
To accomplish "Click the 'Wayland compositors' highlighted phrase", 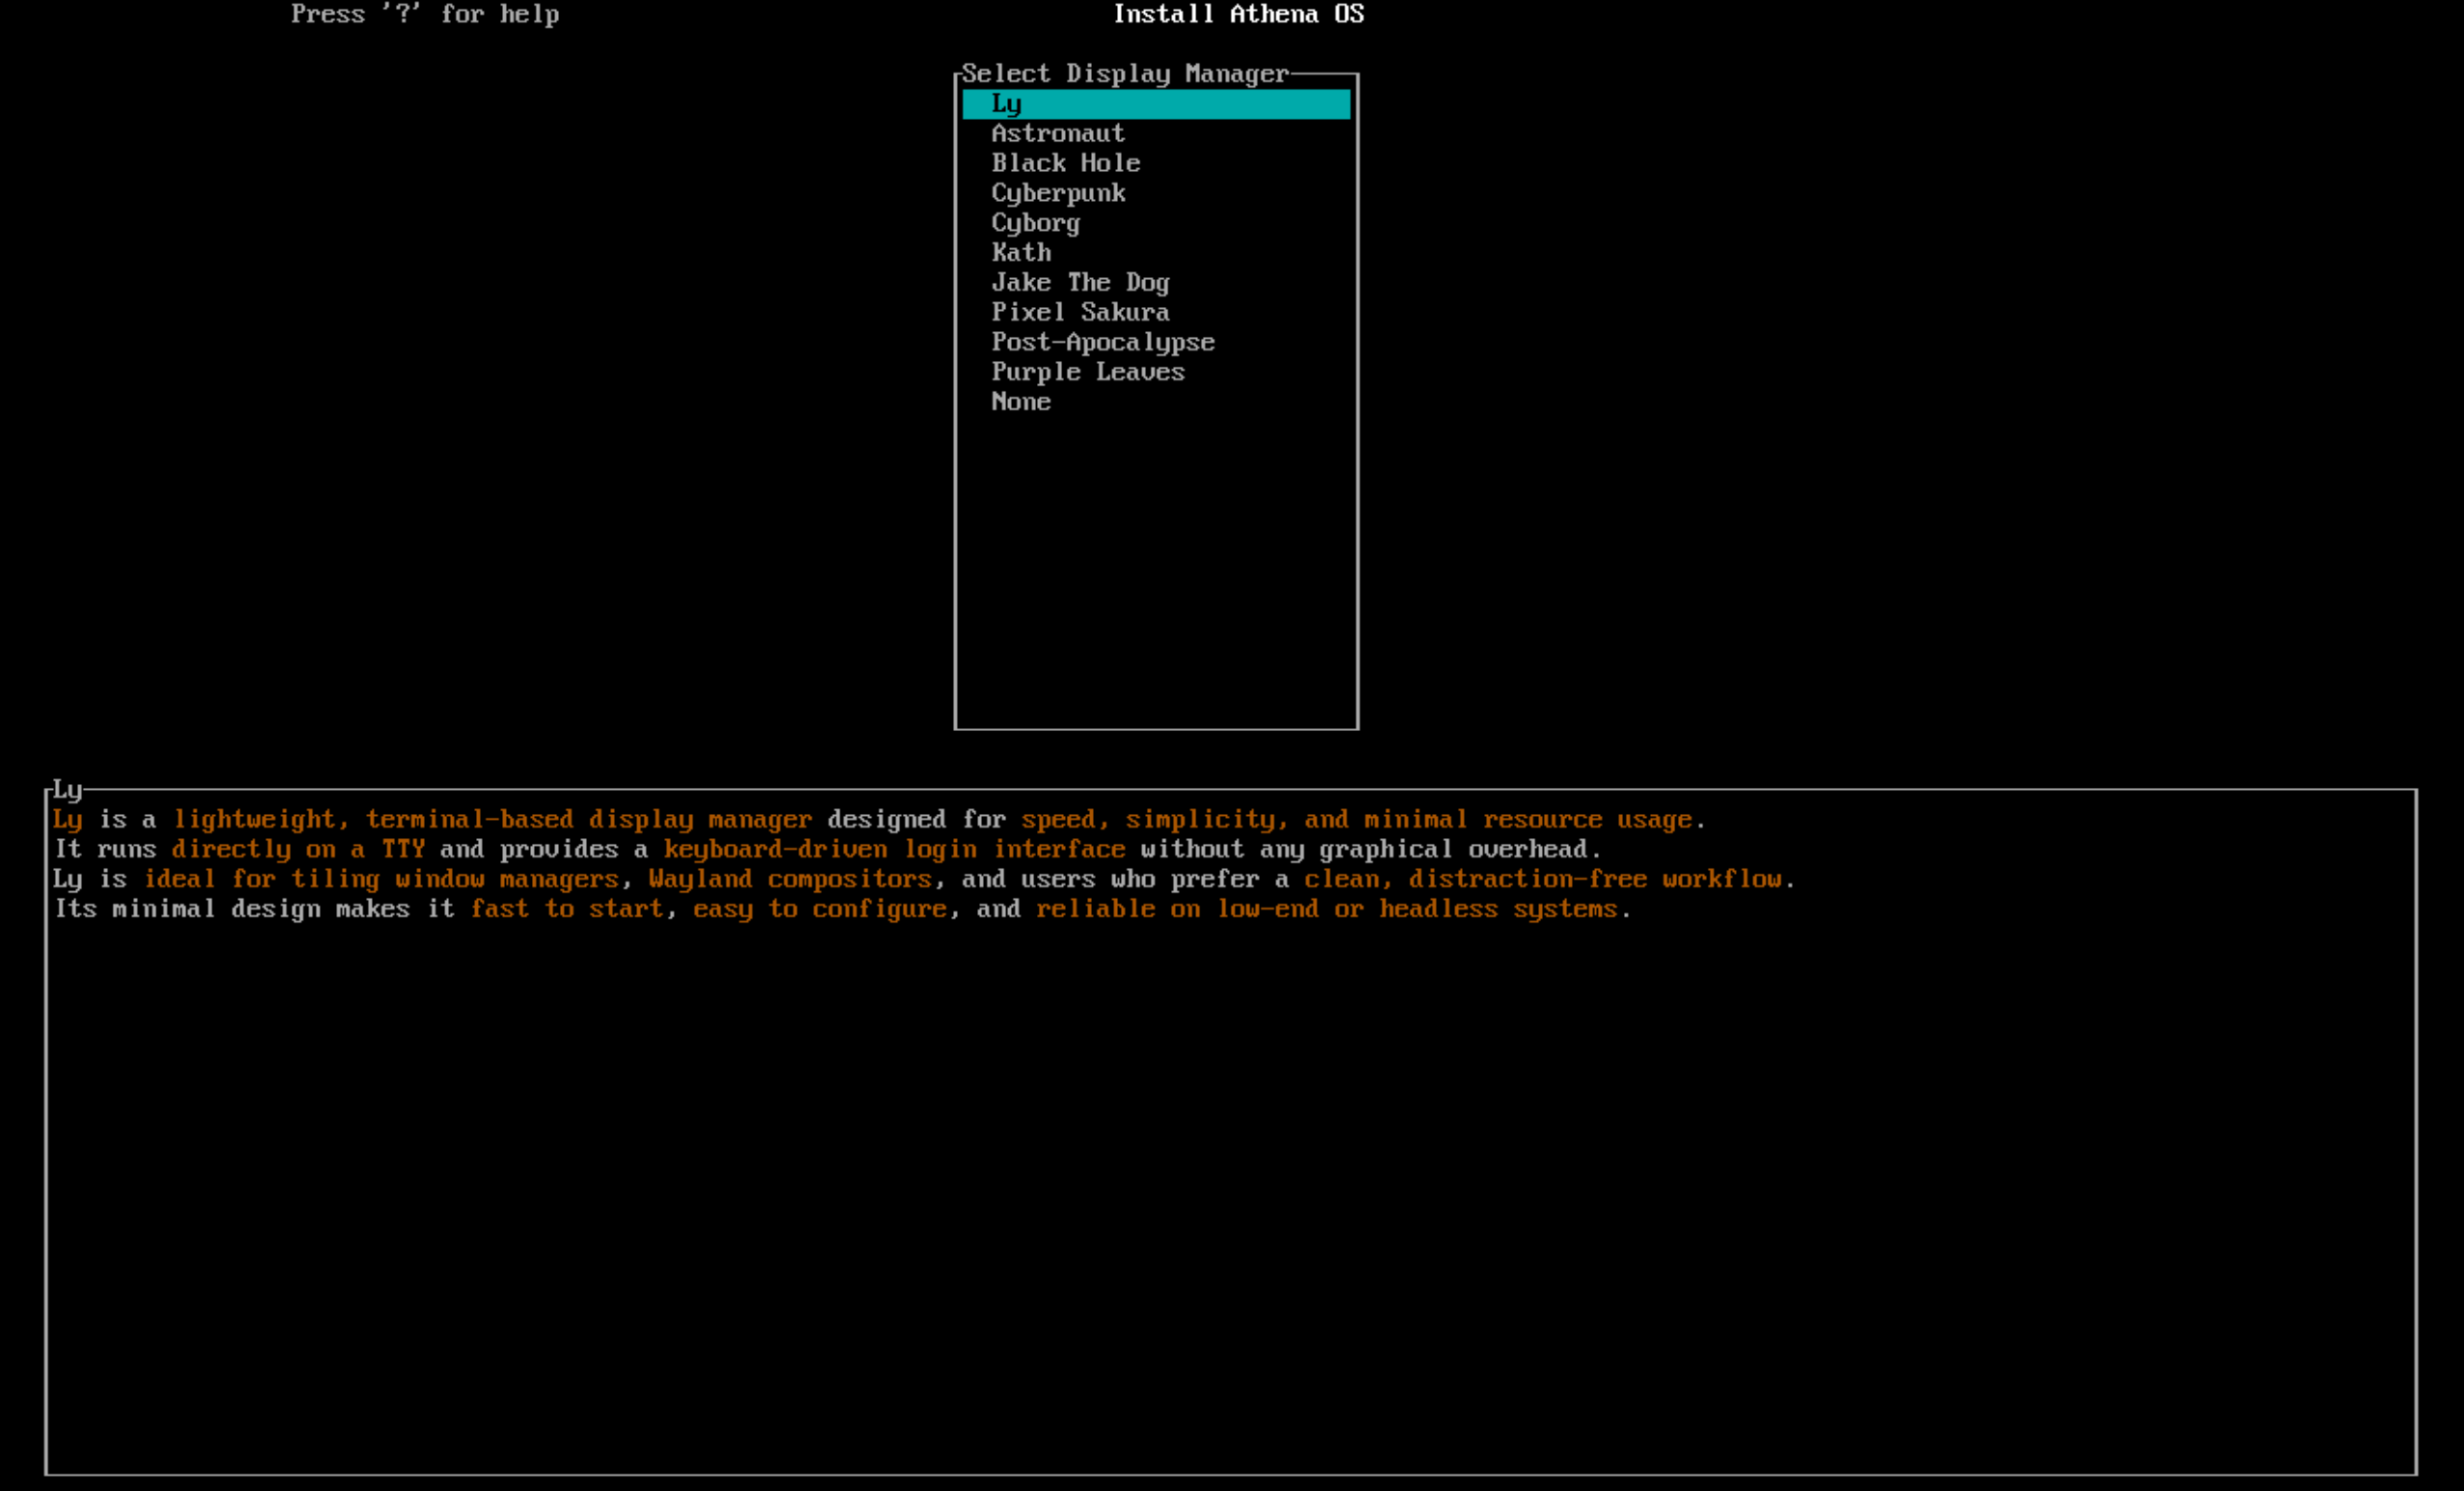I will click(x=791, y=879).
